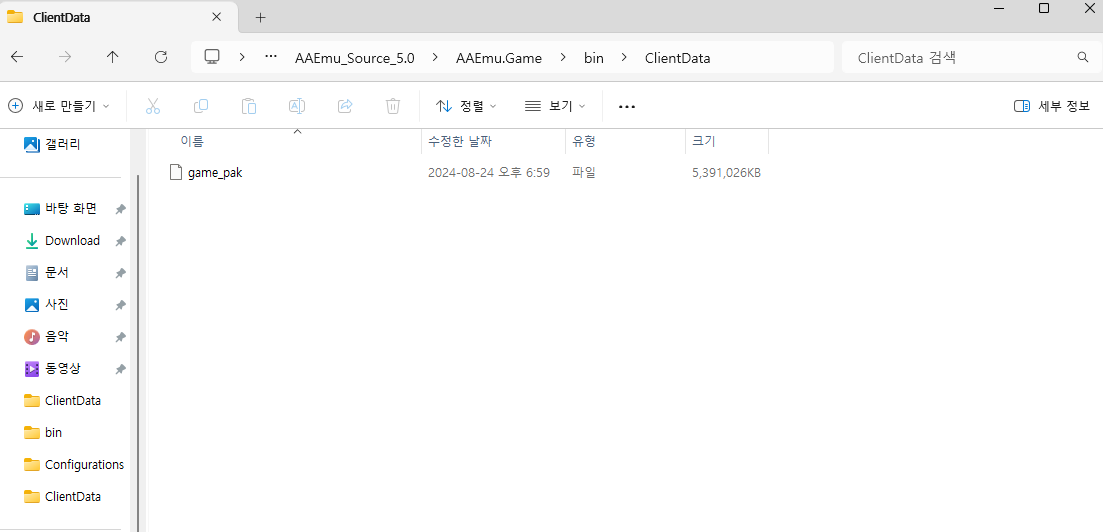The height and width of the screenshot is (532, 1103).
Task: Open the View (보기) dropdown
Action: click(x=555, y=106)
